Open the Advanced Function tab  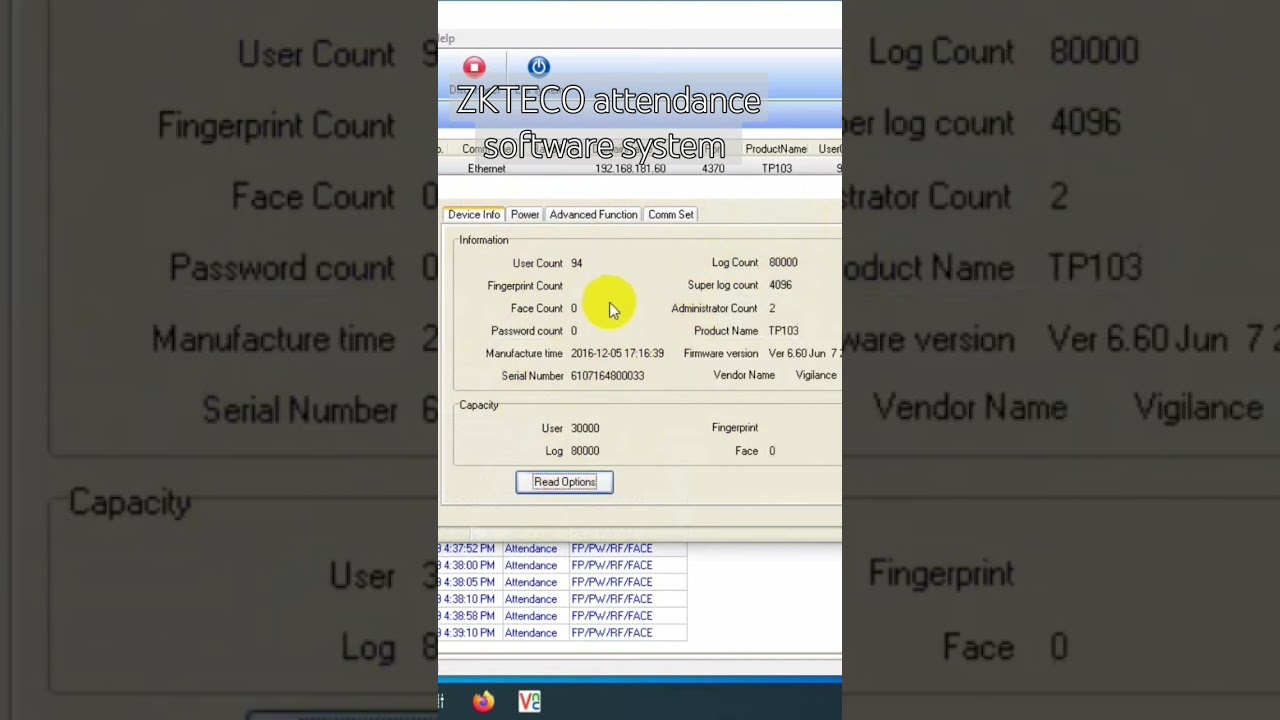pyautogui.click(x=593, y=214)
